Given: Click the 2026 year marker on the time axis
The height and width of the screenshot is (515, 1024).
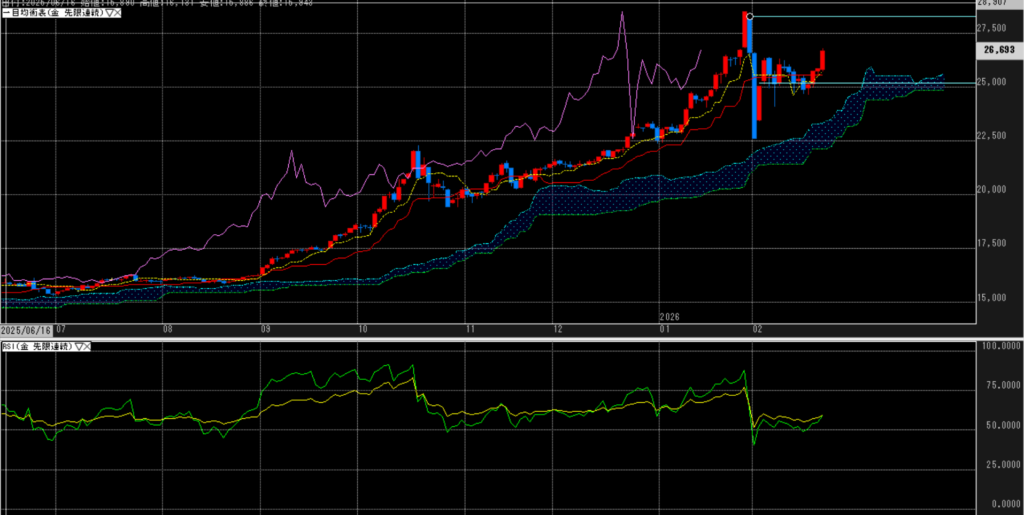Looking at the screenshot, I should point(669,316).
